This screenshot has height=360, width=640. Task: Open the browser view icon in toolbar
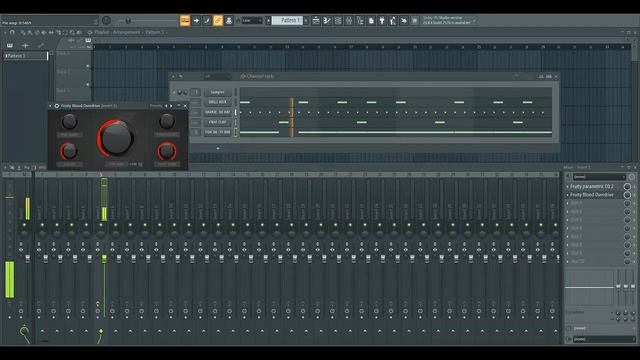pos(360,20)
